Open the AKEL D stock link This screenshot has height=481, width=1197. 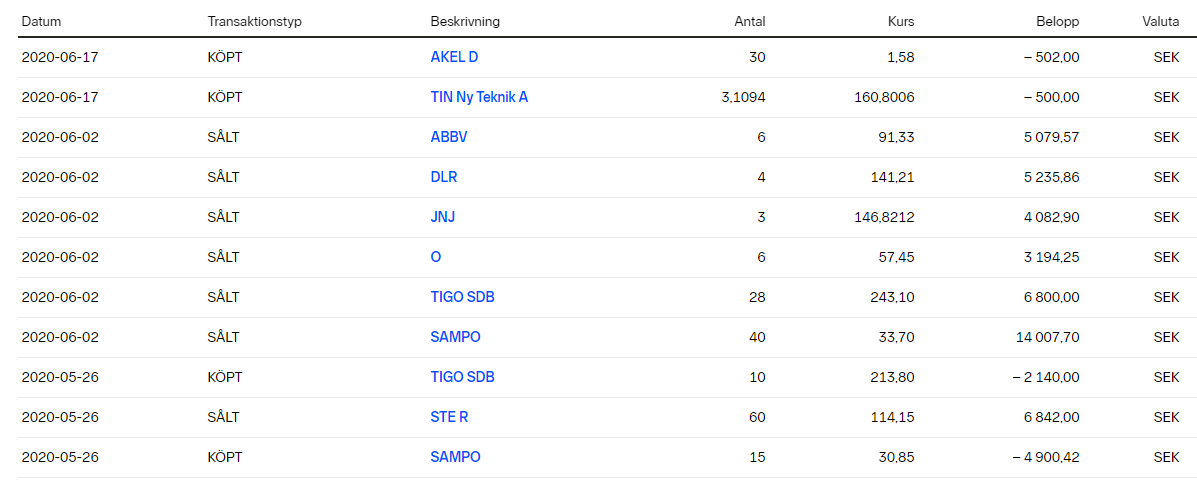pos(454,57)
